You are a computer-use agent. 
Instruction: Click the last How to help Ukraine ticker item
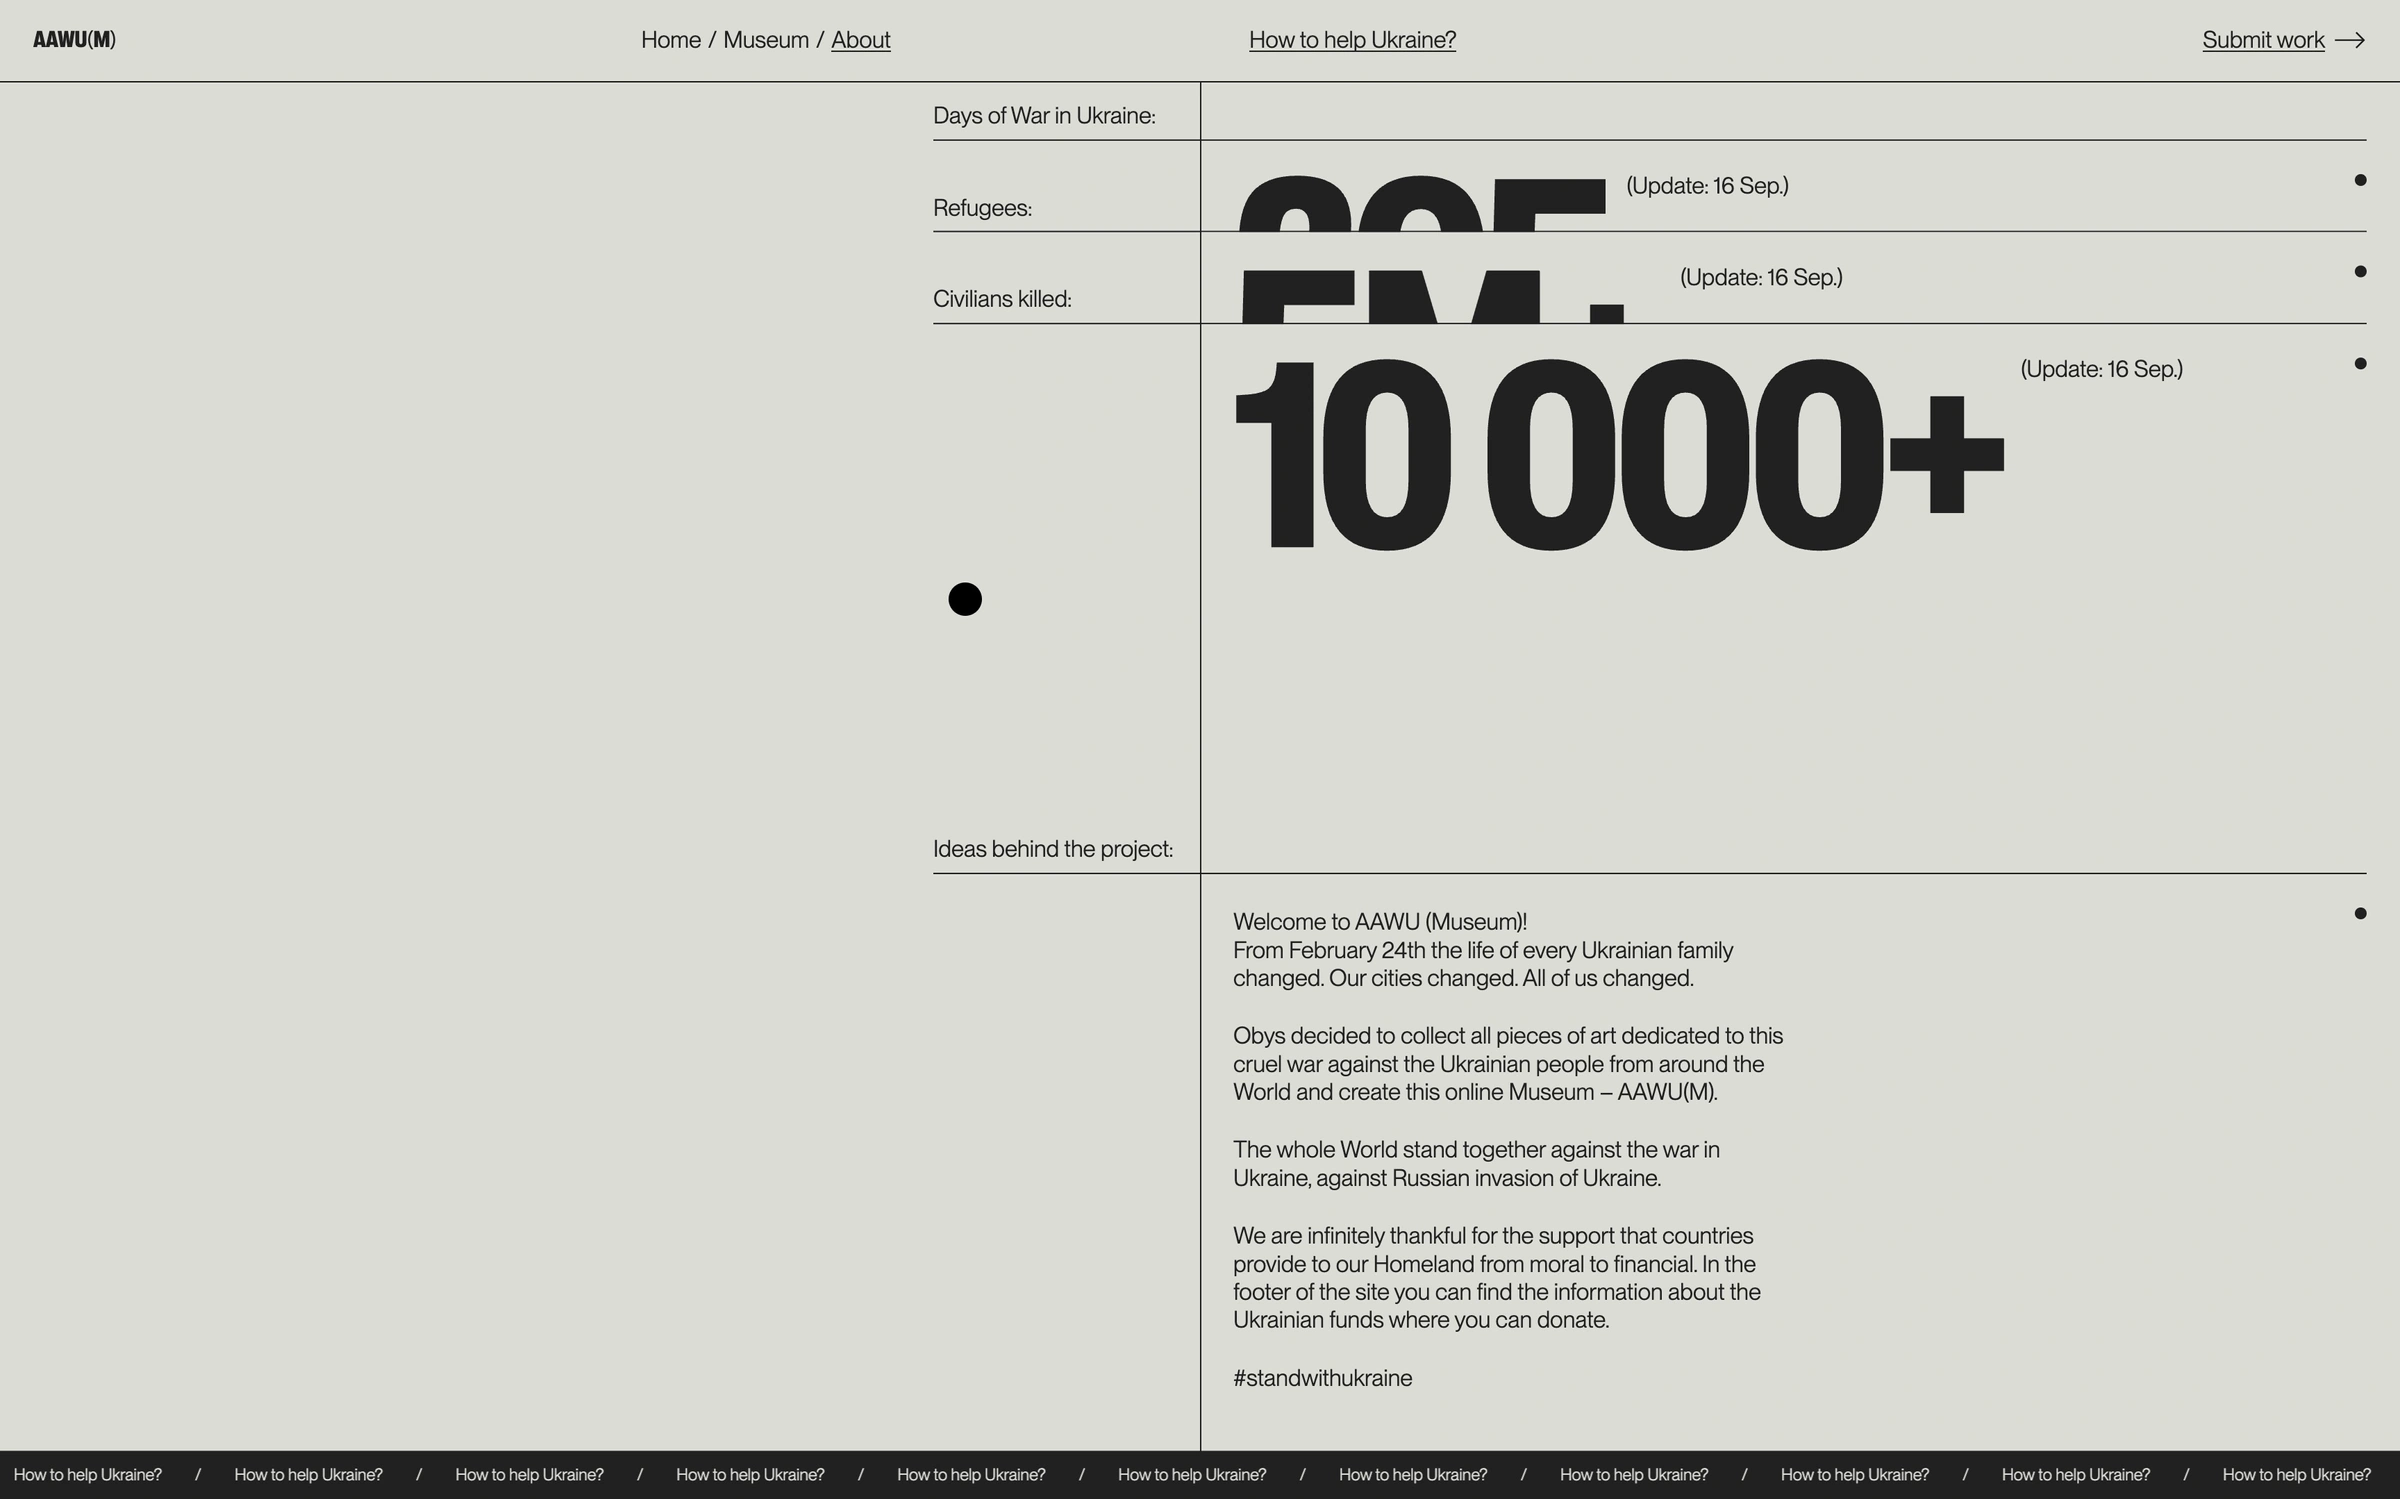[x=2296, y=1474]
